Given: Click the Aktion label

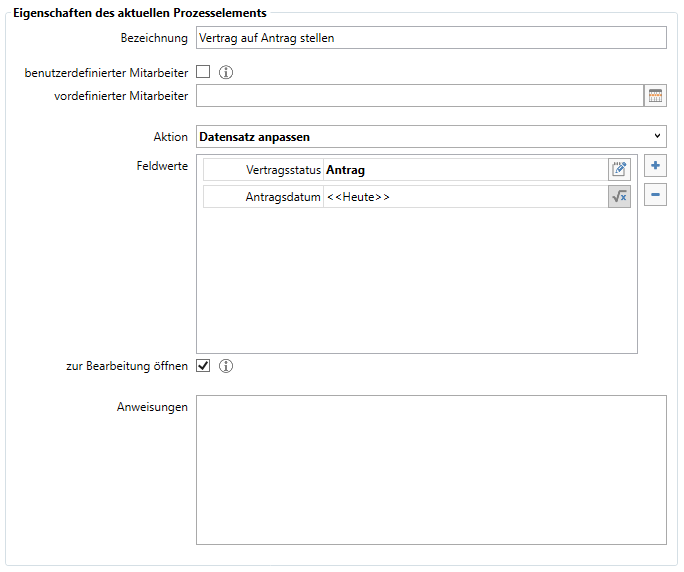Looking at the screenshot, I should pyautogui.click(x=171, y=137).
